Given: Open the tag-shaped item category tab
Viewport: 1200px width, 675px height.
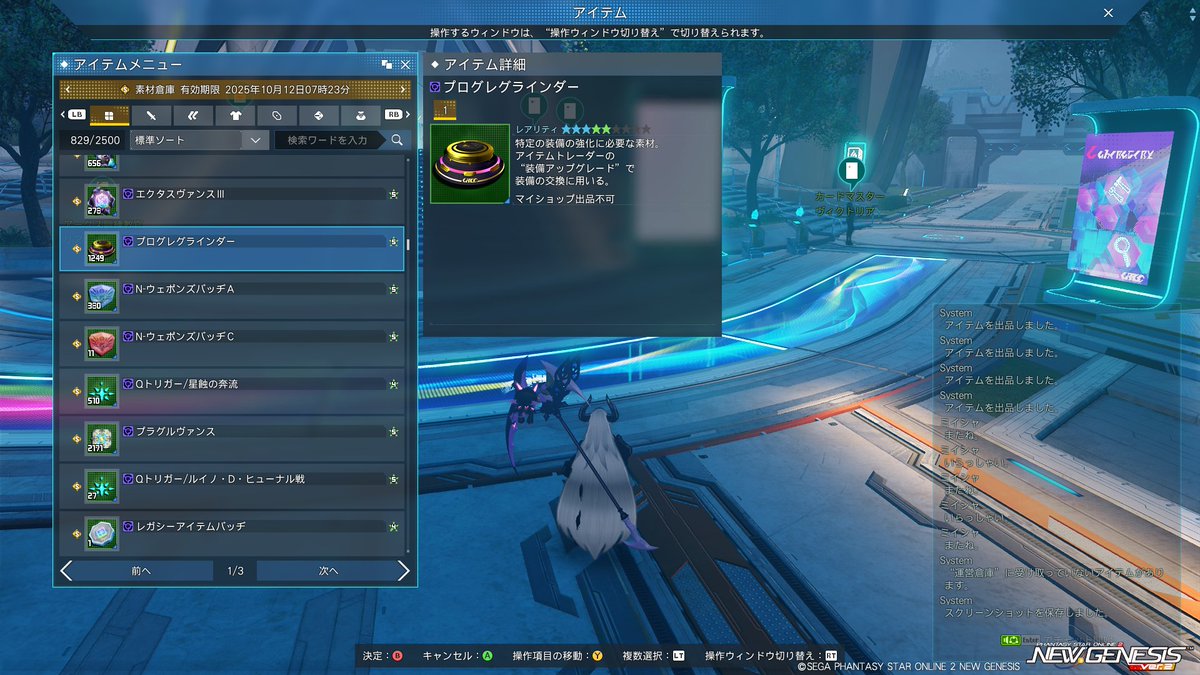Looking at the screenshot, I should click(x=277, y=115).
